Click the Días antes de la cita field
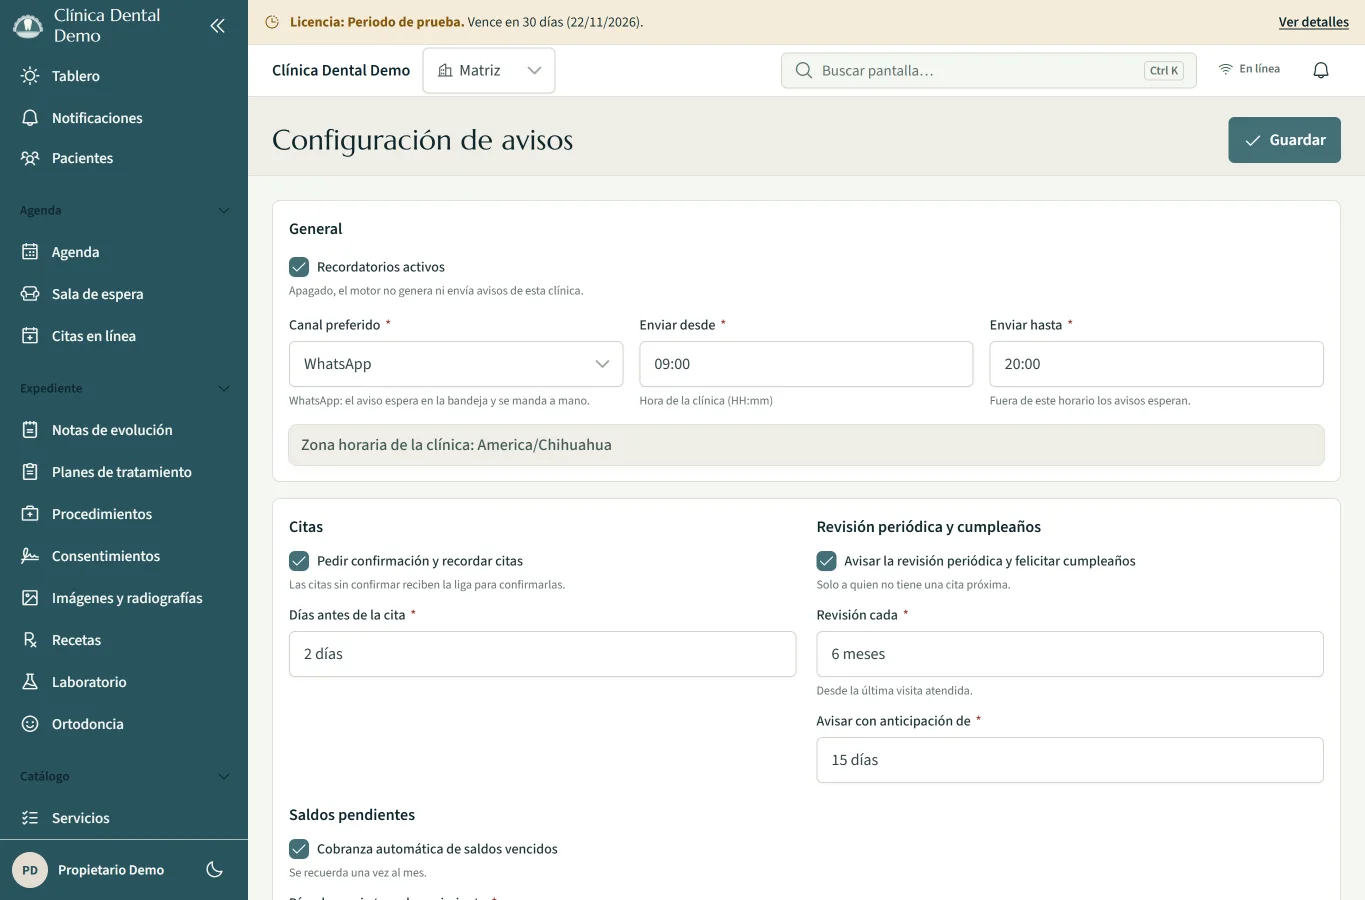 click(x=542, y=654)
